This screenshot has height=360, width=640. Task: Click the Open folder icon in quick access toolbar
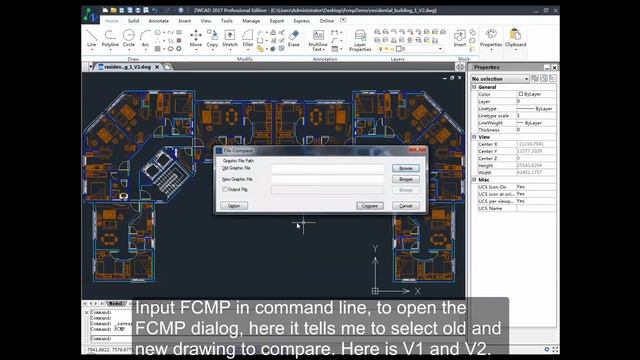click(x=113, y=10)
